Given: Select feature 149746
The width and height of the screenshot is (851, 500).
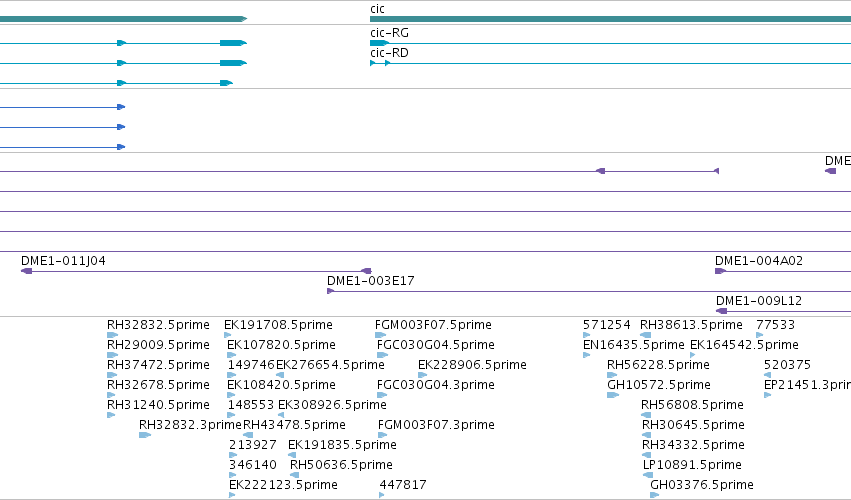Looking at the screenshot, I should click(251, 365).
